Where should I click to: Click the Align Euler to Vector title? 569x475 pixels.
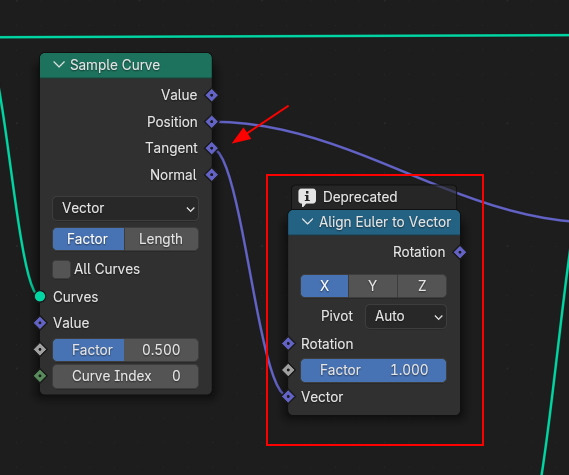point(385,222)
